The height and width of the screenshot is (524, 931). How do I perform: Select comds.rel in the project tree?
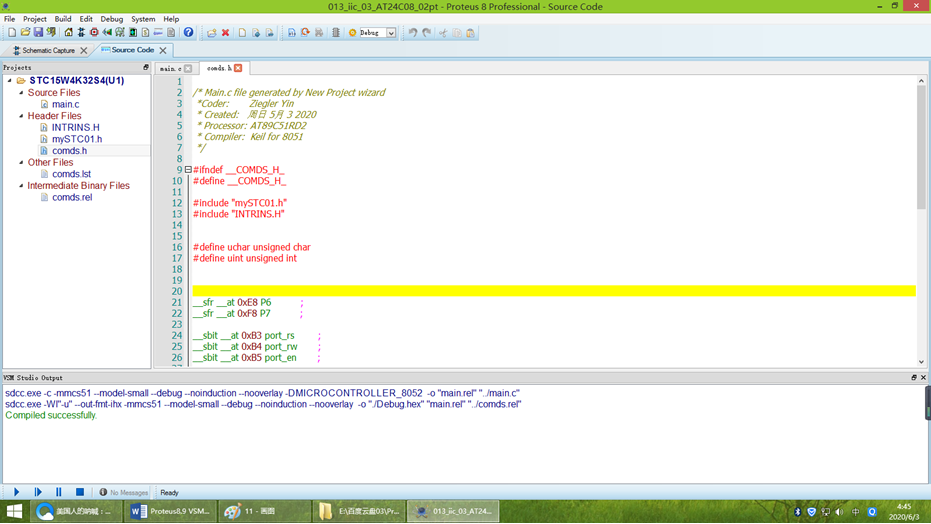[72, 197]
